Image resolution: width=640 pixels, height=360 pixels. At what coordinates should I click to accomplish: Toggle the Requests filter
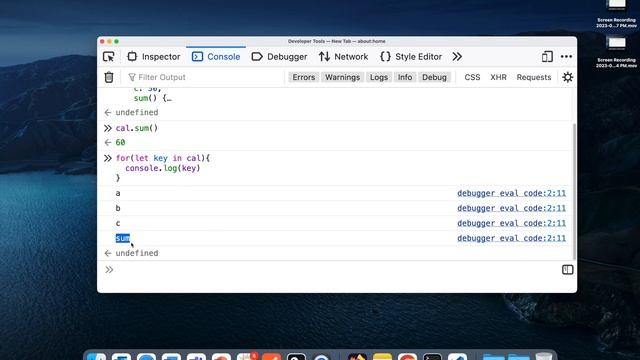click(x=534, y=77)
